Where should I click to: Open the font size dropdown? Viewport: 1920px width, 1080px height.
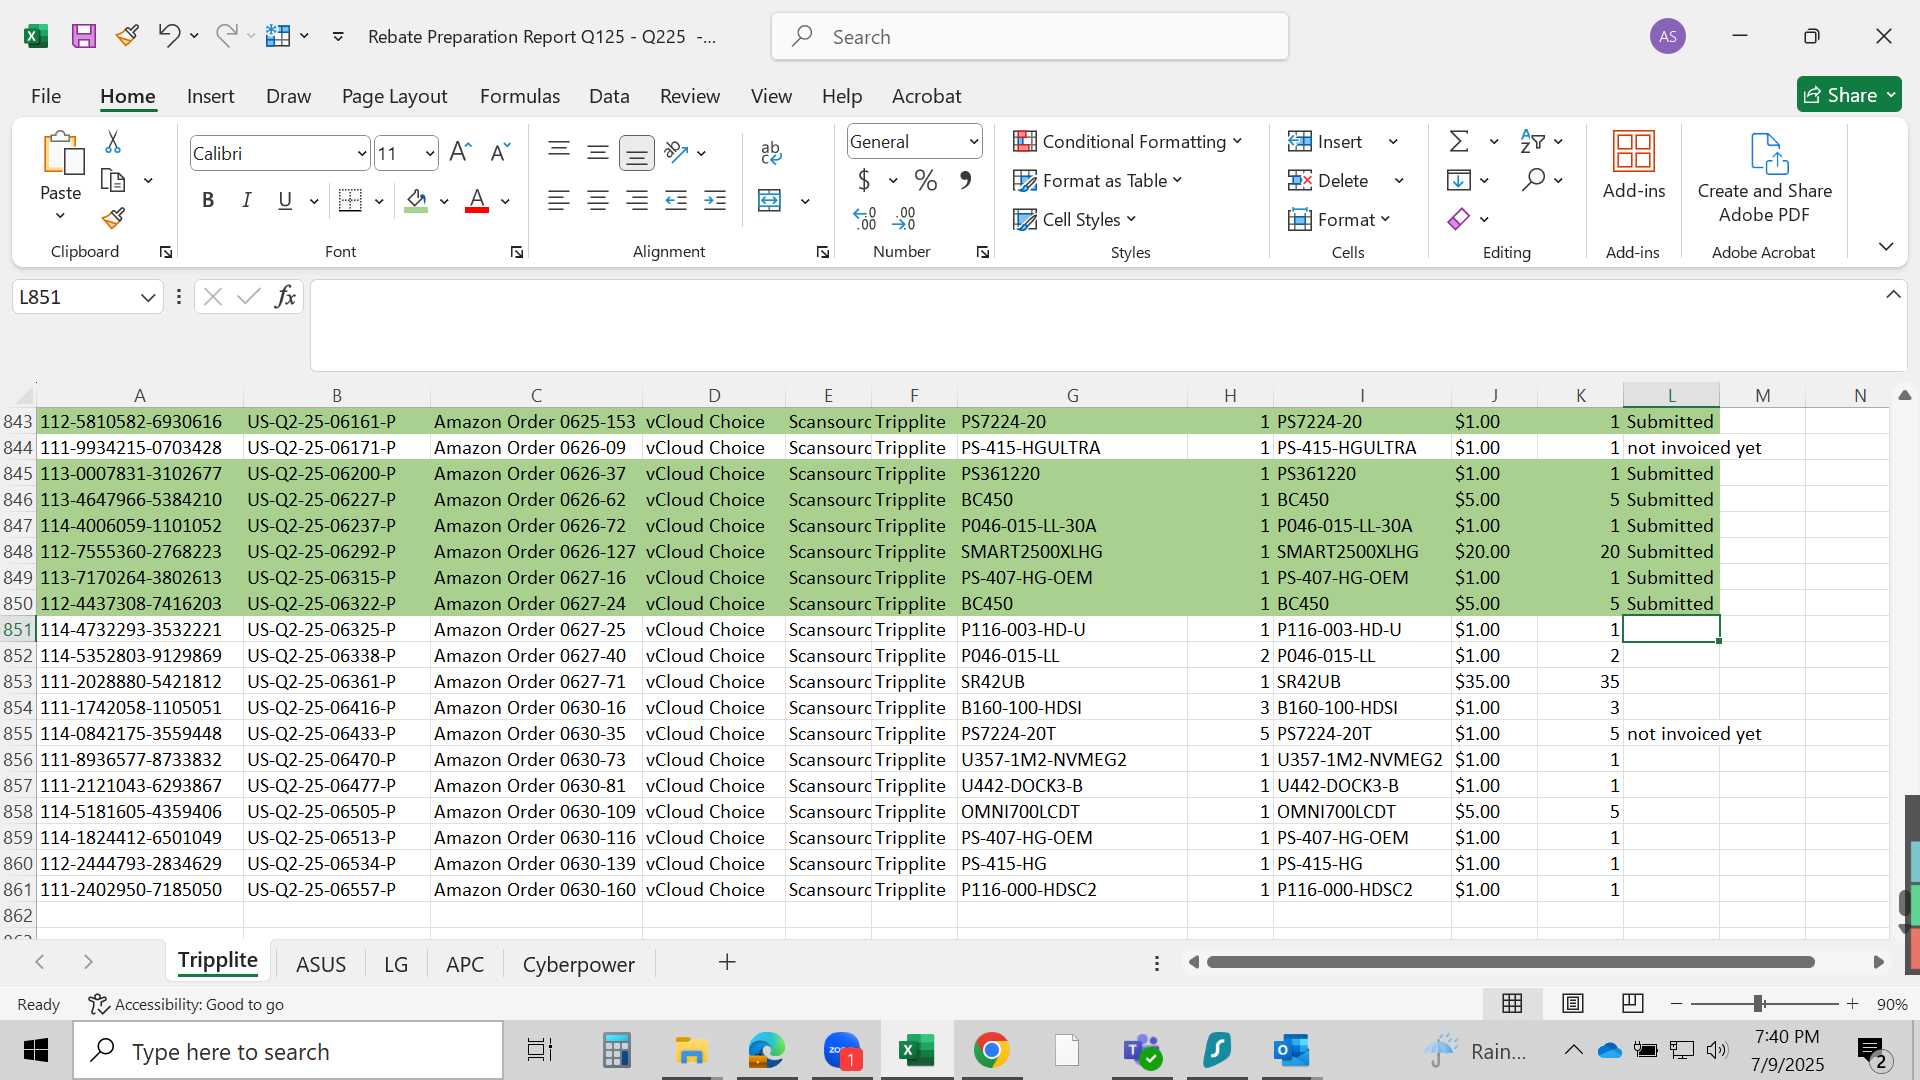point(430,154)
